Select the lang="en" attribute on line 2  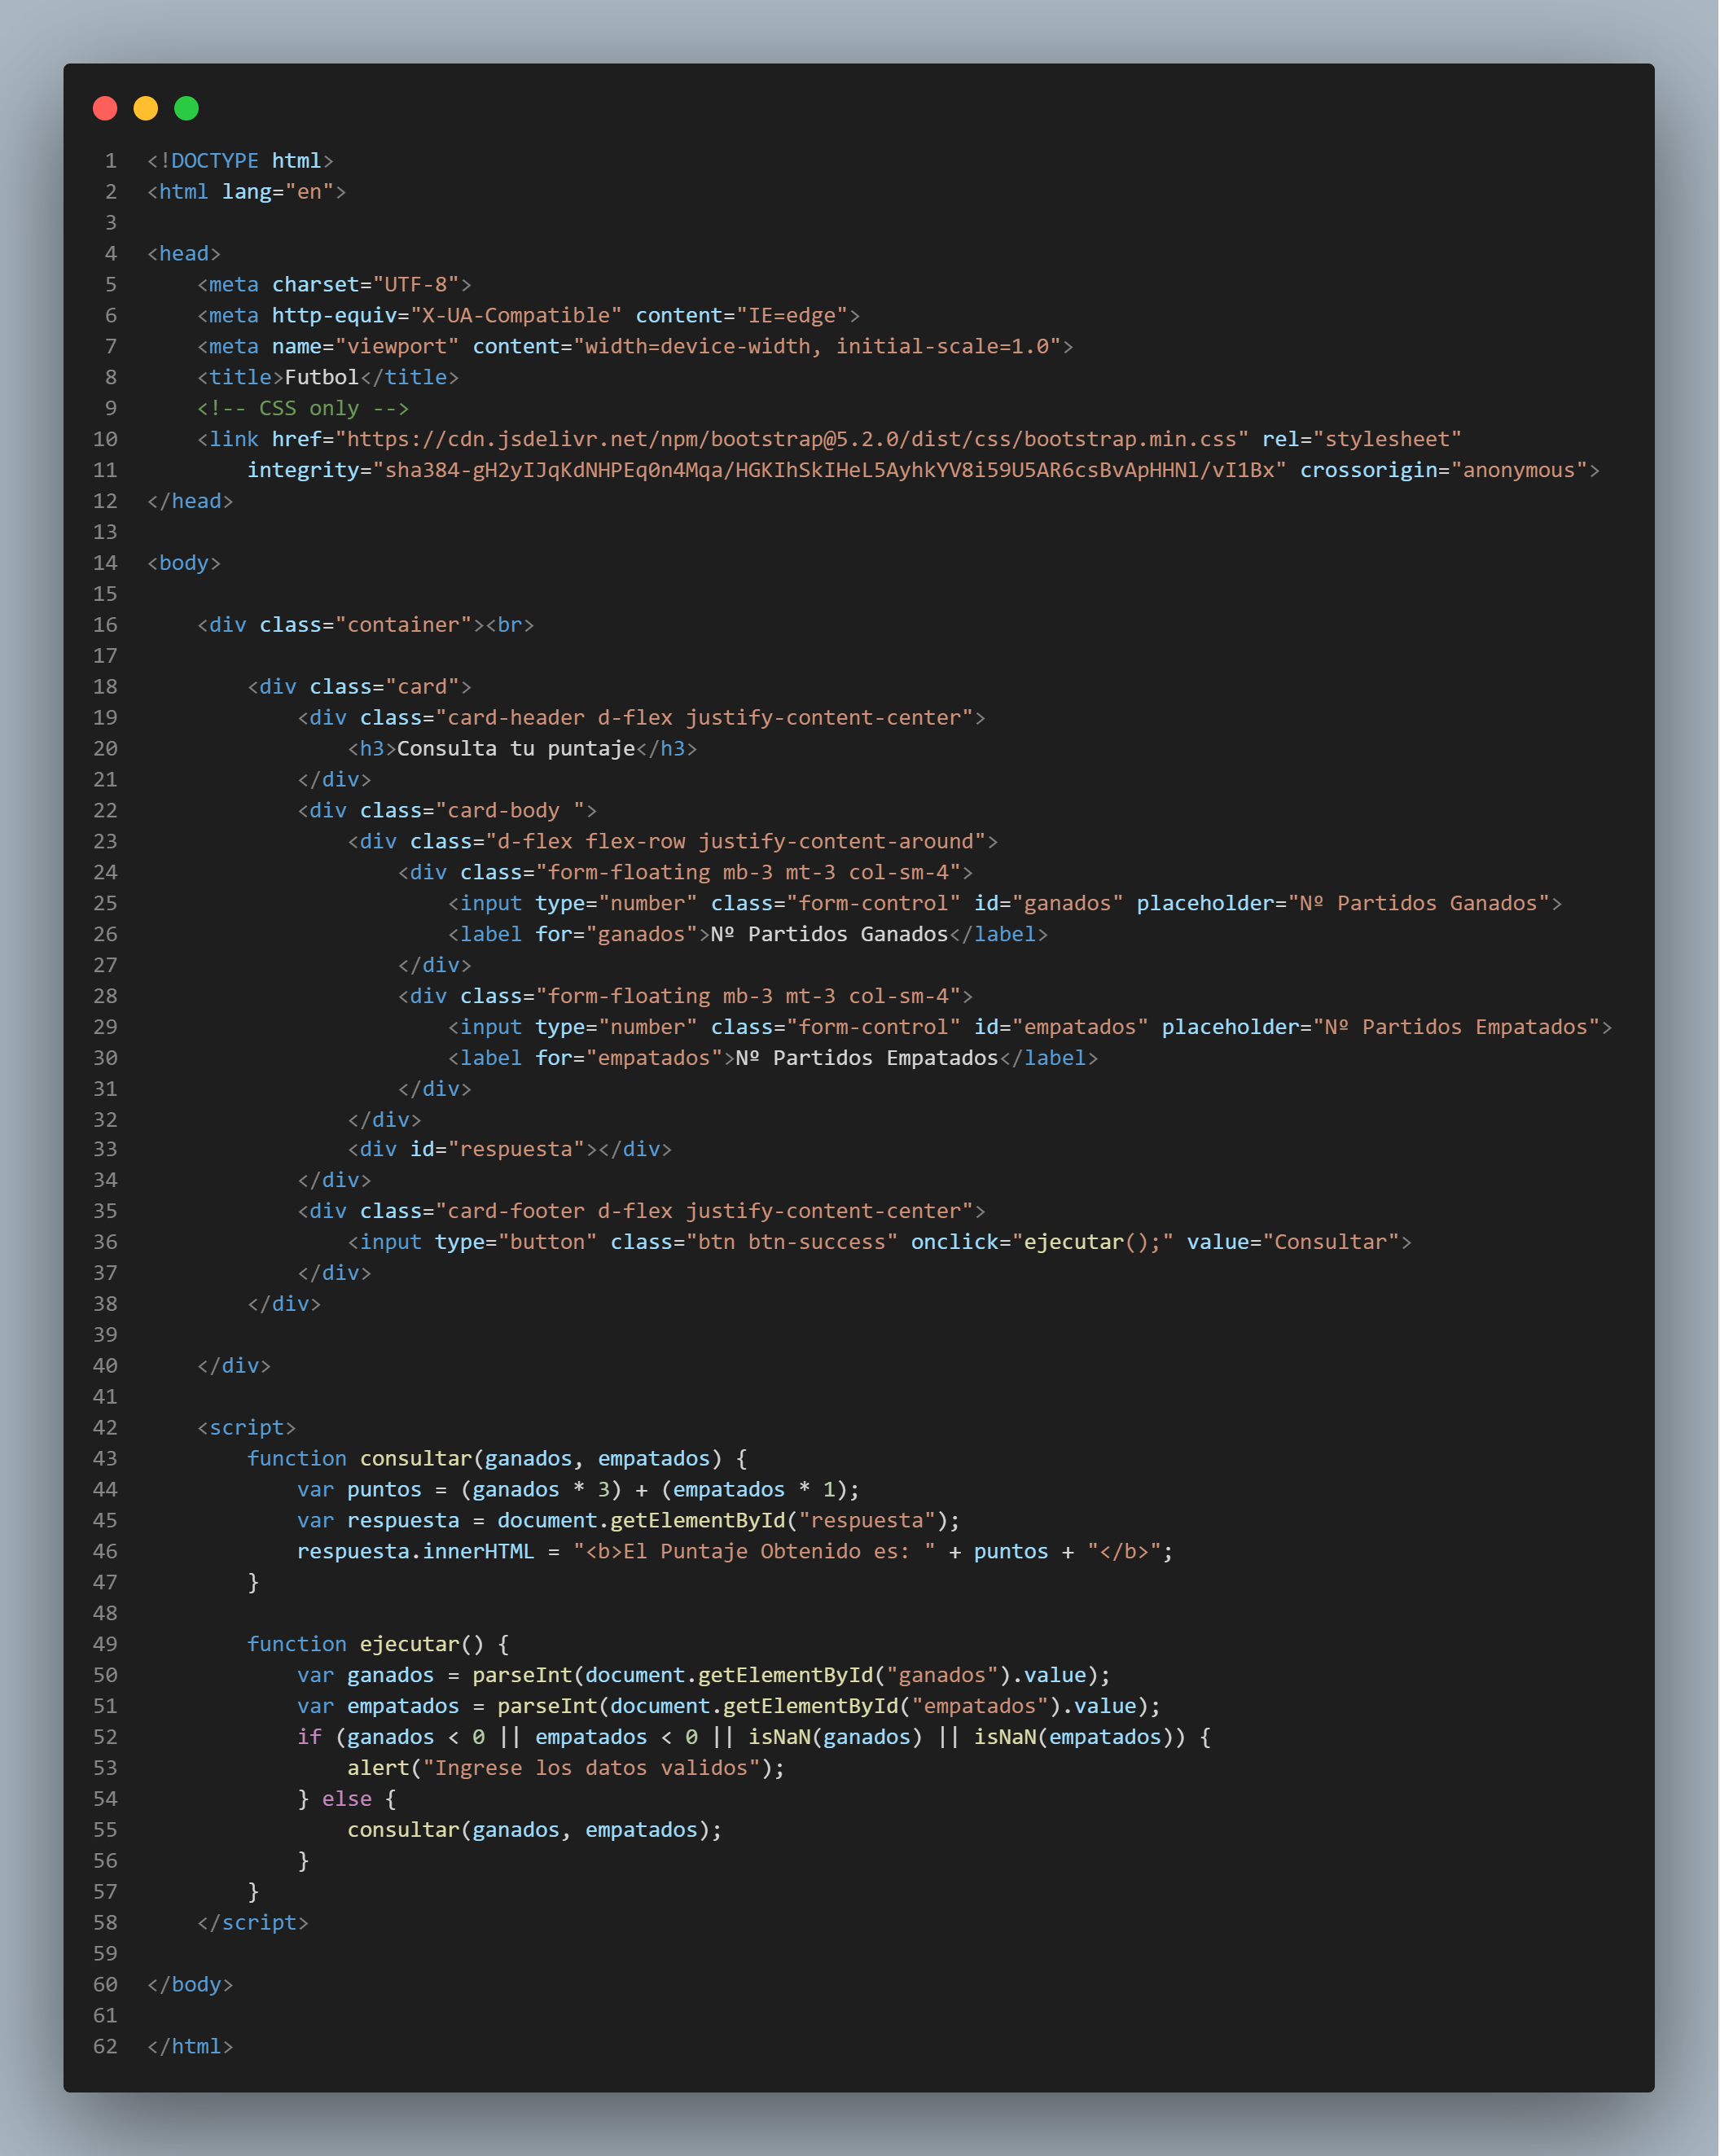pos(278,192)
